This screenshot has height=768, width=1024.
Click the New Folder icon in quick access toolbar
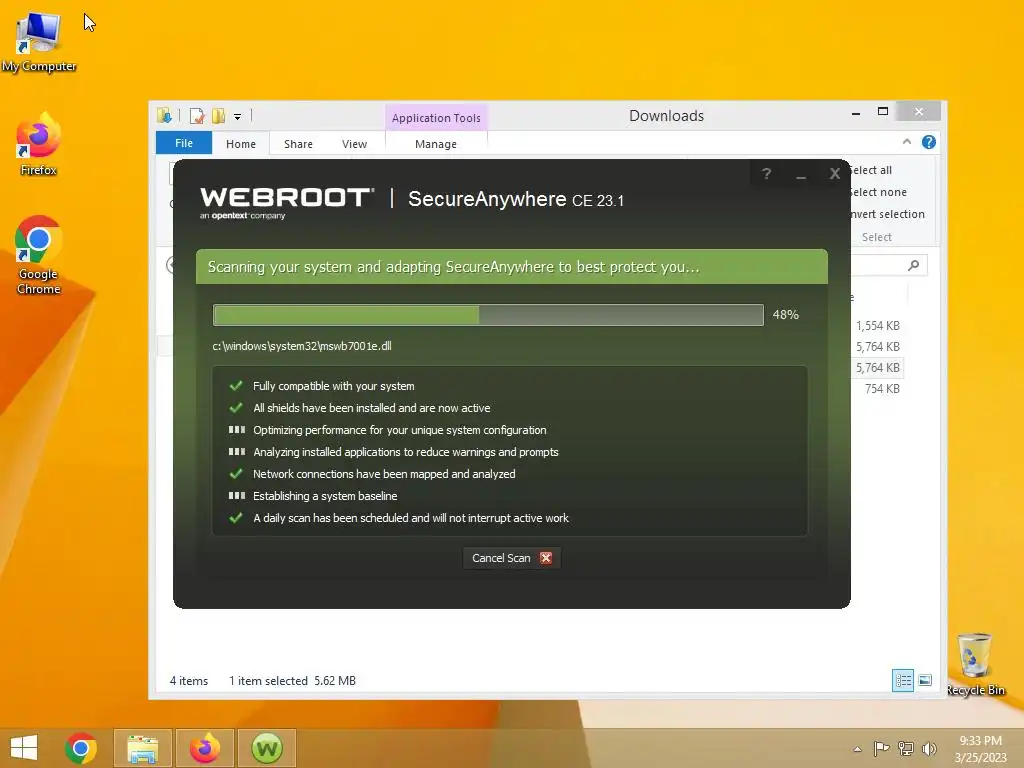pyautogui.click(x=218, y=116)
